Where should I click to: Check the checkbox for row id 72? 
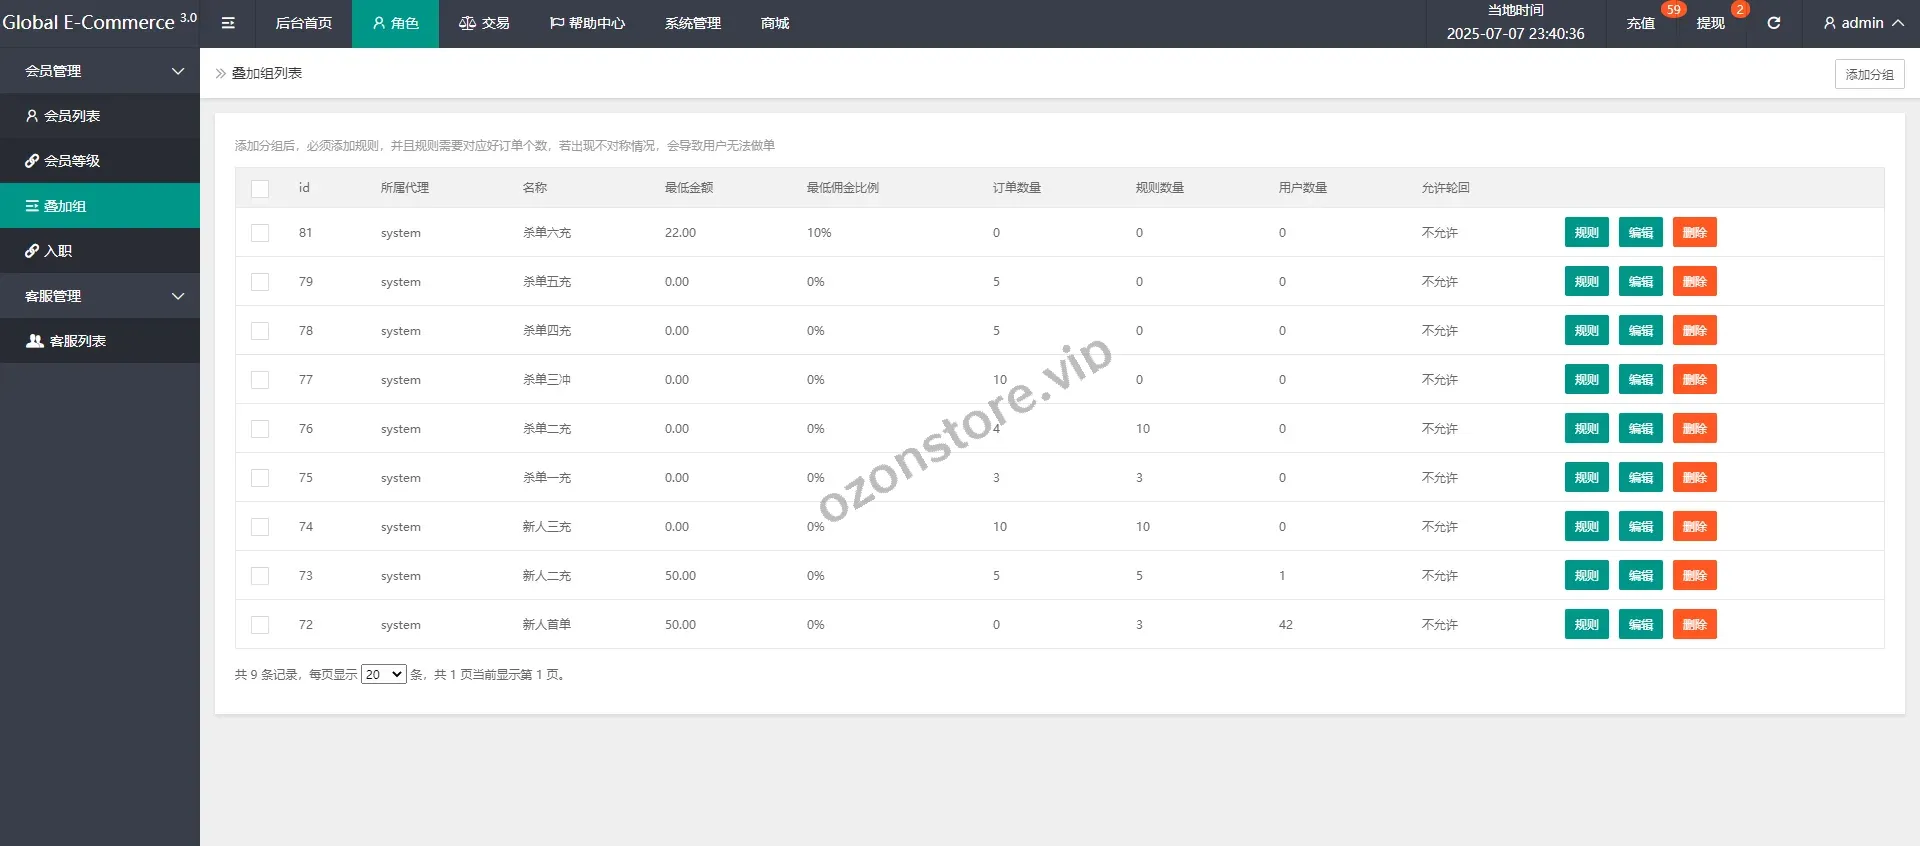coord(260,625)
